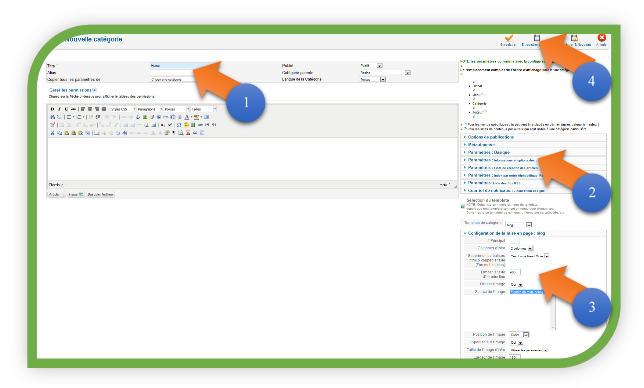This screenshot has height=388, width=644.
Task: Open the Taille font size dropdown
Action: coord(203,109)
